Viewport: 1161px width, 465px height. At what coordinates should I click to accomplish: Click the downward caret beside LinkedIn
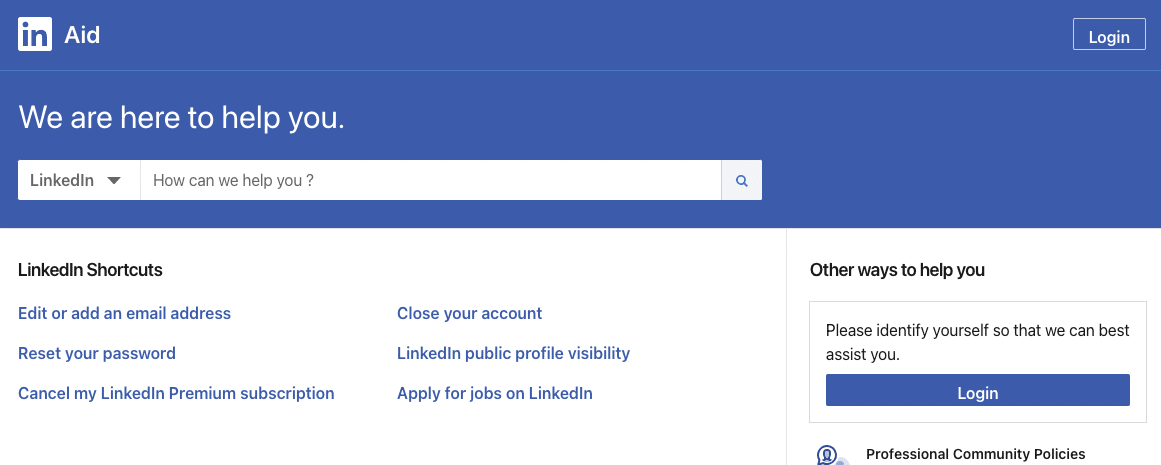click(114, 180)
